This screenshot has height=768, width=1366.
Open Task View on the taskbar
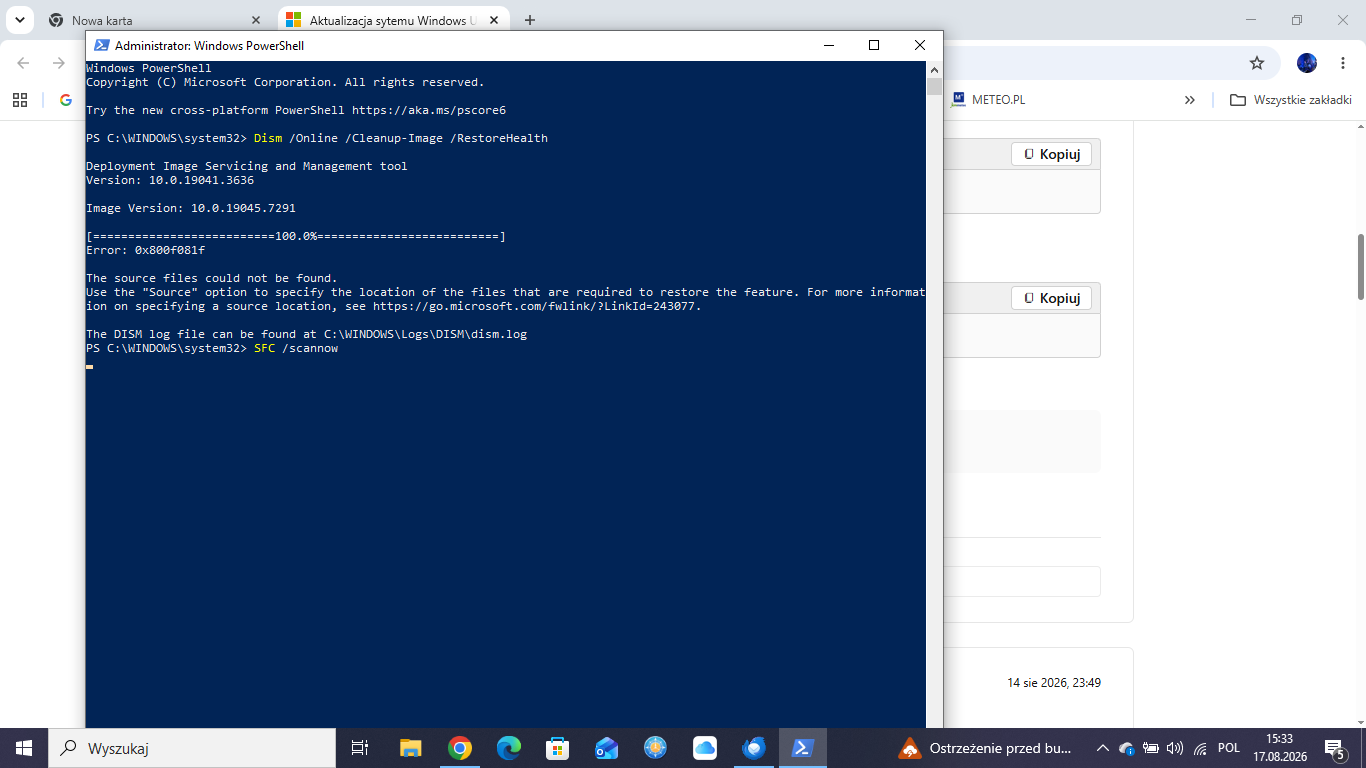point(360,748)
